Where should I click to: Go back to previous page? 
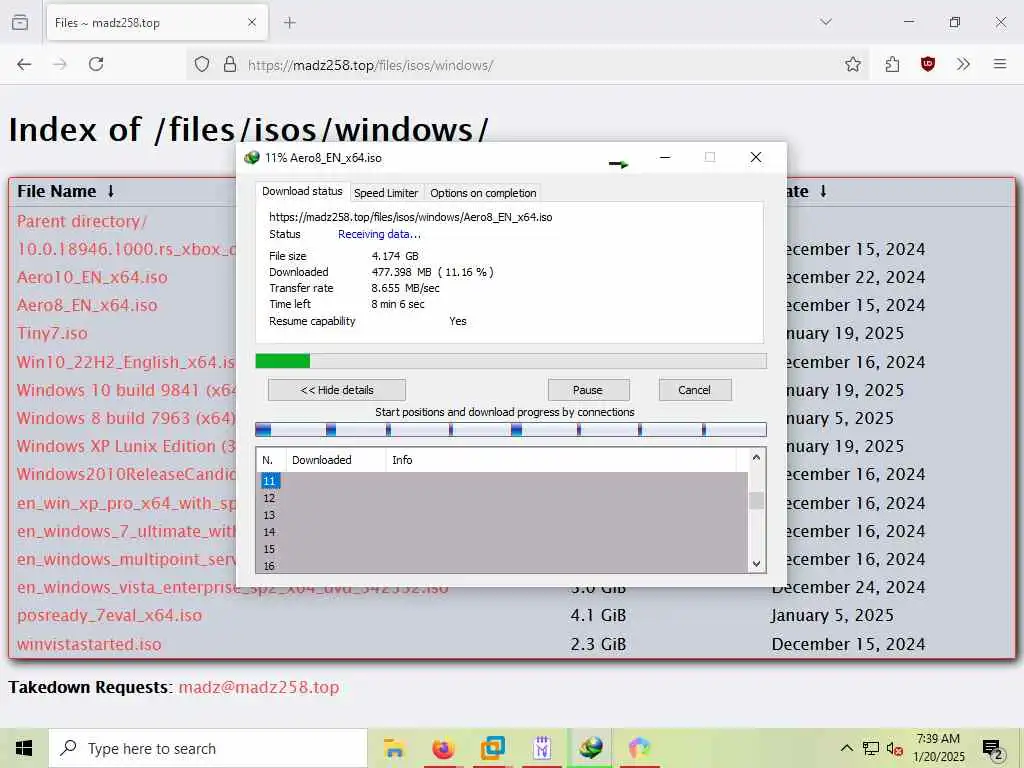(x=24, y=64)
